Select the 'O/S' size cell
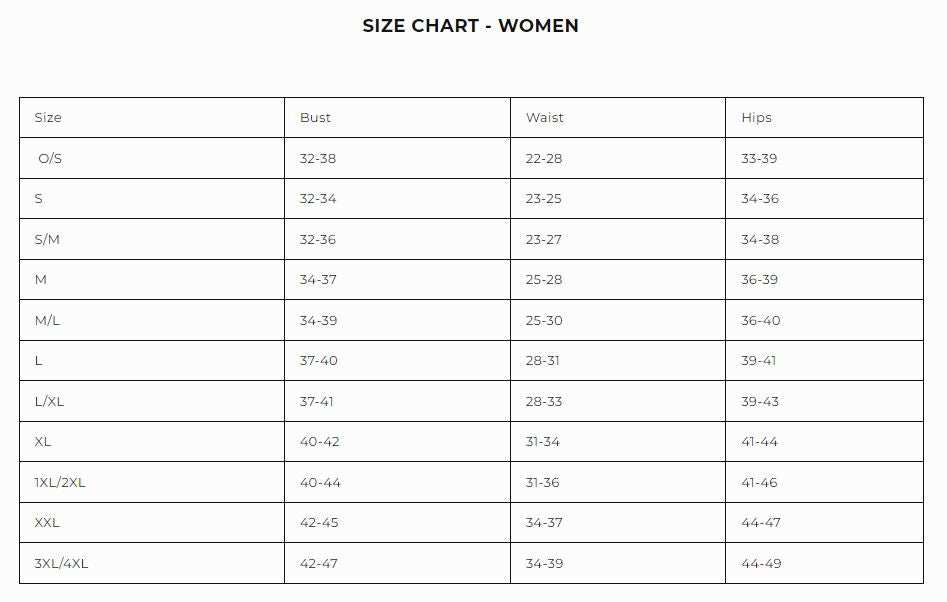The image size is (947, 602). point(50,159)
